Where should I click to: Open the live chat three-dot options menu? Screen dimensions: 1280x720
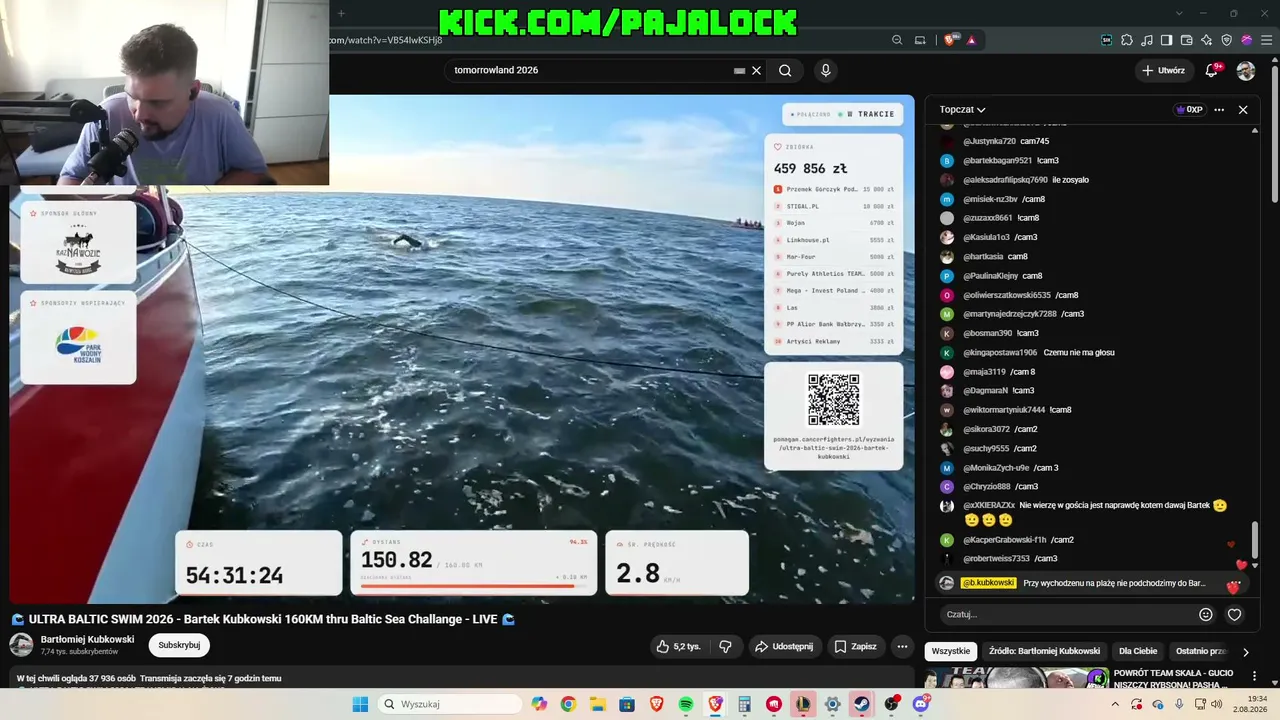[1219, 110]
